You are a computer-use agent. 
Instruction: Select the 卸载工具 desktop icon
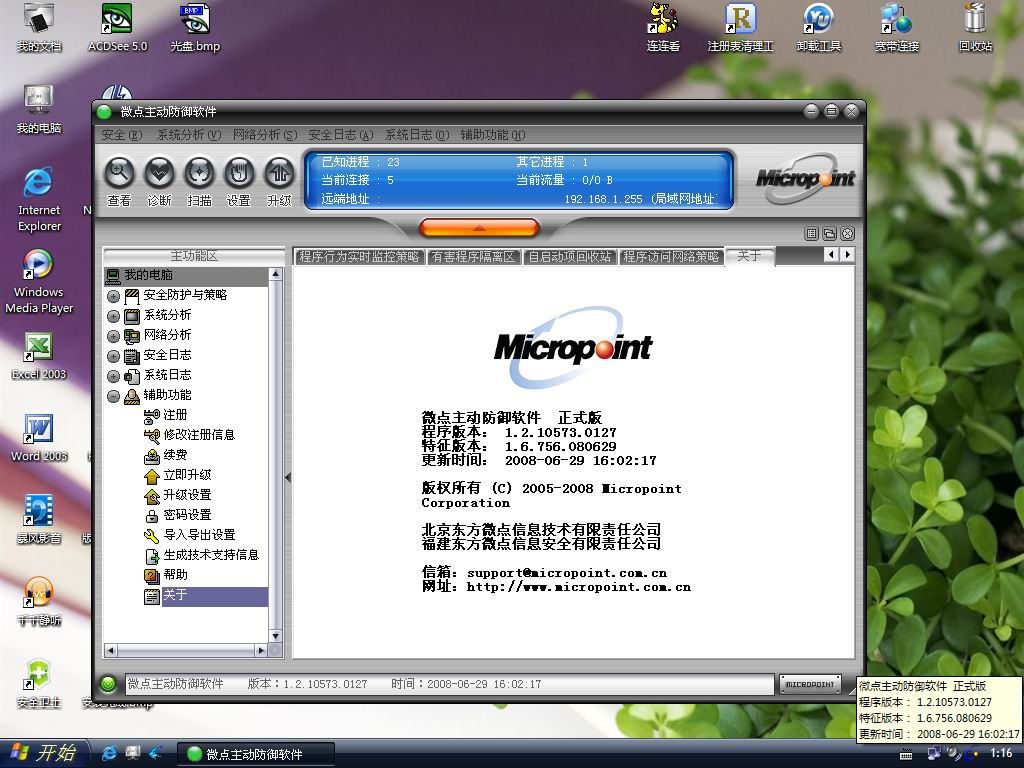point(819,28)
